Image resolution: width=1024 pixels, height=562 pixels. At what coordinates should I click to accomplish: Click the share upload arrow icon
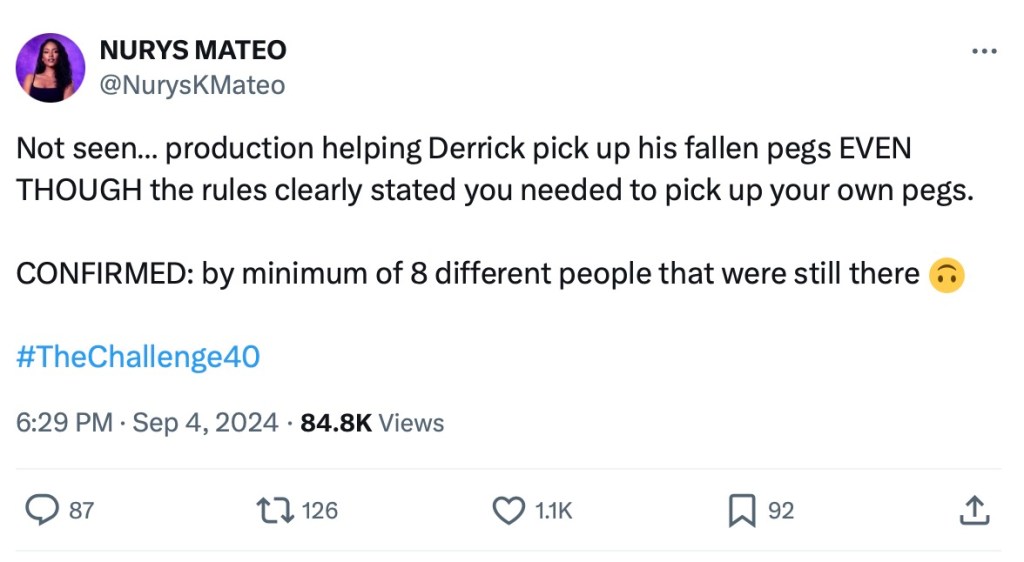click(973, 511)
